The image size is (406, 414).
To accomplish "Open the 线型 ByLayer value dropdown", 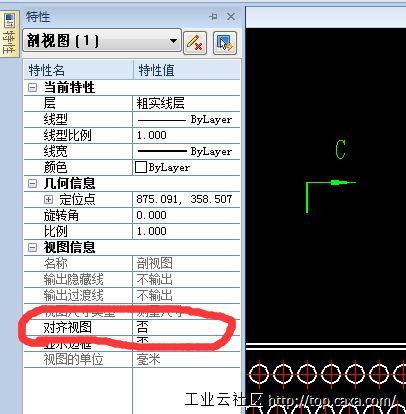I will point(186,120).
